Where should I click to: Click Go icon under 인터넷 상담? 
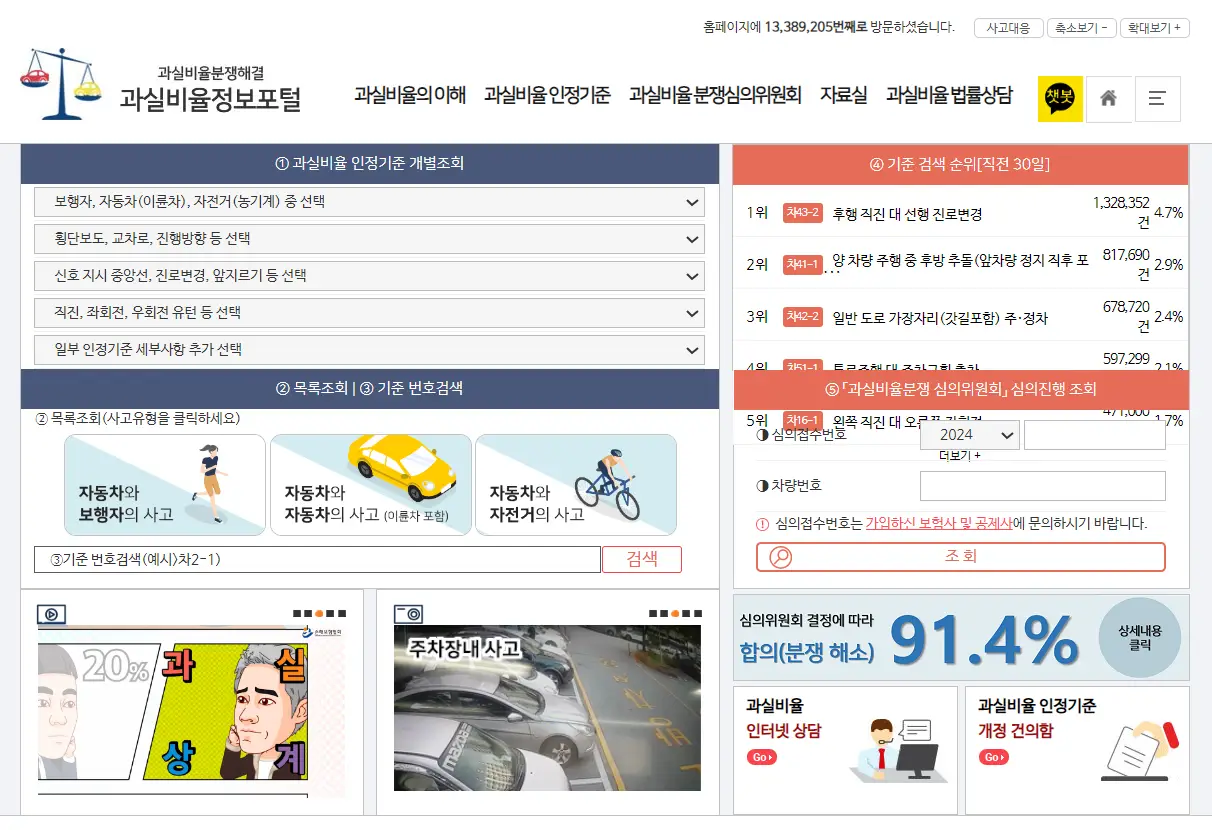point(762,757)
